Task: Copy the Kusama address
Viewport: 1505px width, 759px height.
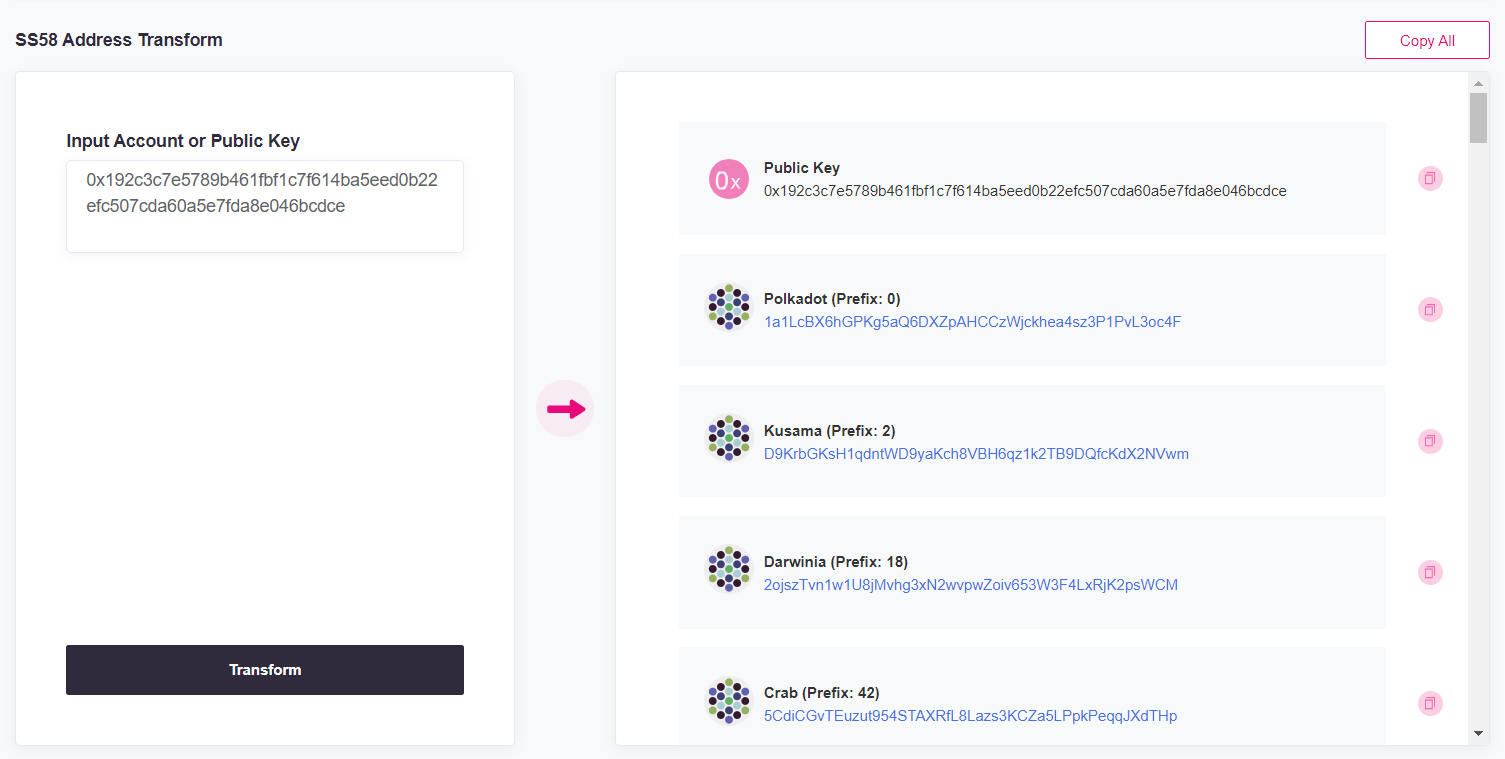Action: point(1430,441)
